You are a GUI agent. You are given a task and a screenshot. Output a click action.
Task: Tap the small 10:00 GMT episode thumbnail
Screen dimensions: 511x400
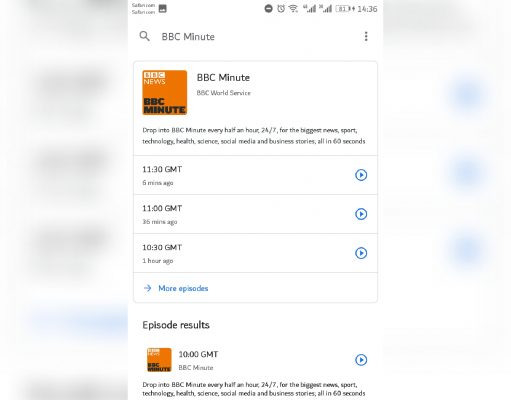coord(159,360)
